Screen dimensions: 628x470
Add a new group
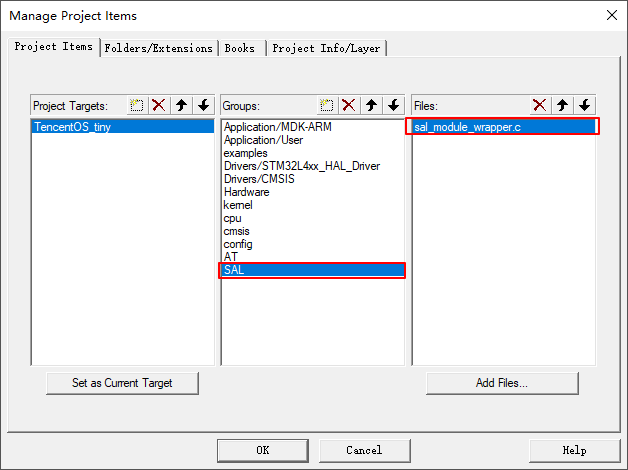326,106
